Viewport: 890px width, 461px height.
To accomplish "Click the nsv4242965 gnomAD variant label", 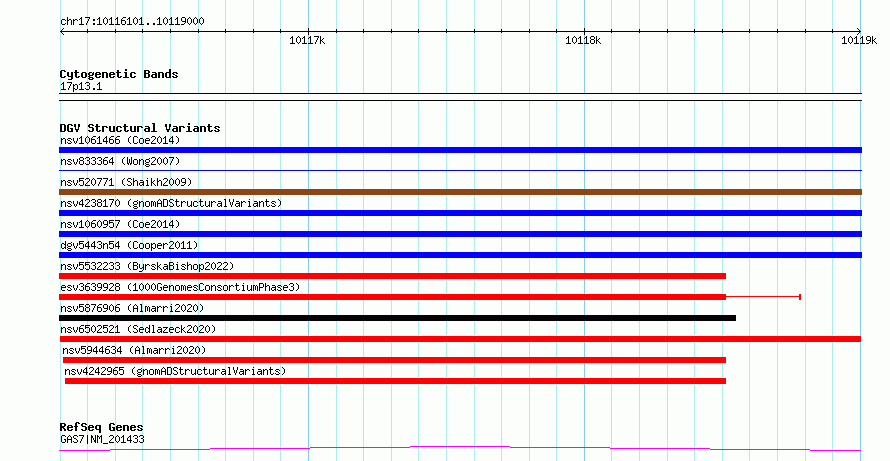I will tap(175, 371).
